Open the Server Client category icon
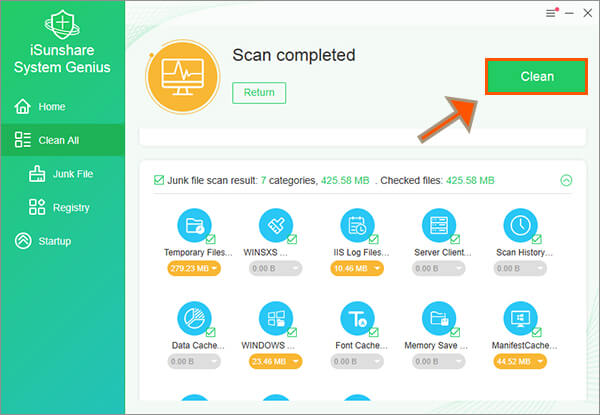 (x=439, y=226)
